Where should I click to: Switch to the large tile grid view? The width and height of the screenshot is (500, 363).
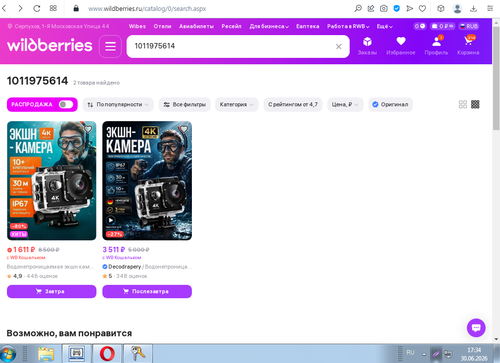pyautogui.click(x=463, y=104)
